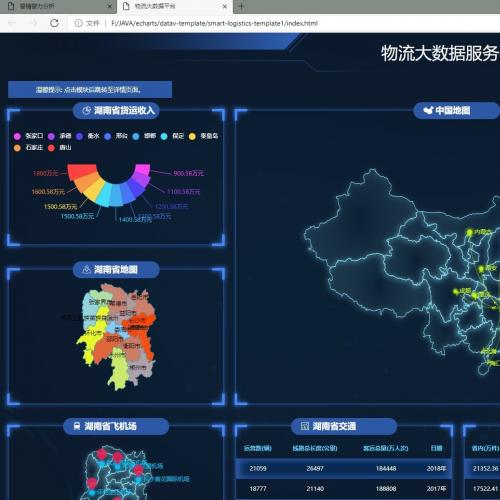Open the 湖南省飞机场 panel title

coord(110,426)
